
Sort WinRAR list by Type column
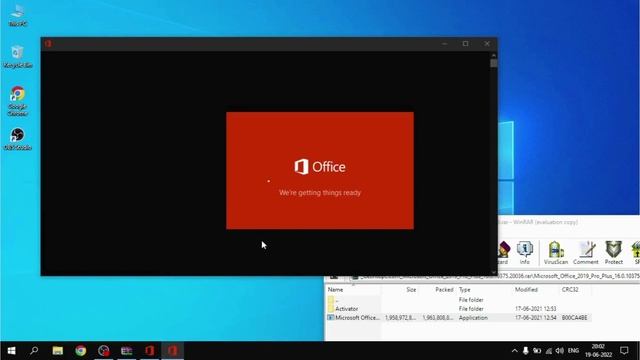484,290
